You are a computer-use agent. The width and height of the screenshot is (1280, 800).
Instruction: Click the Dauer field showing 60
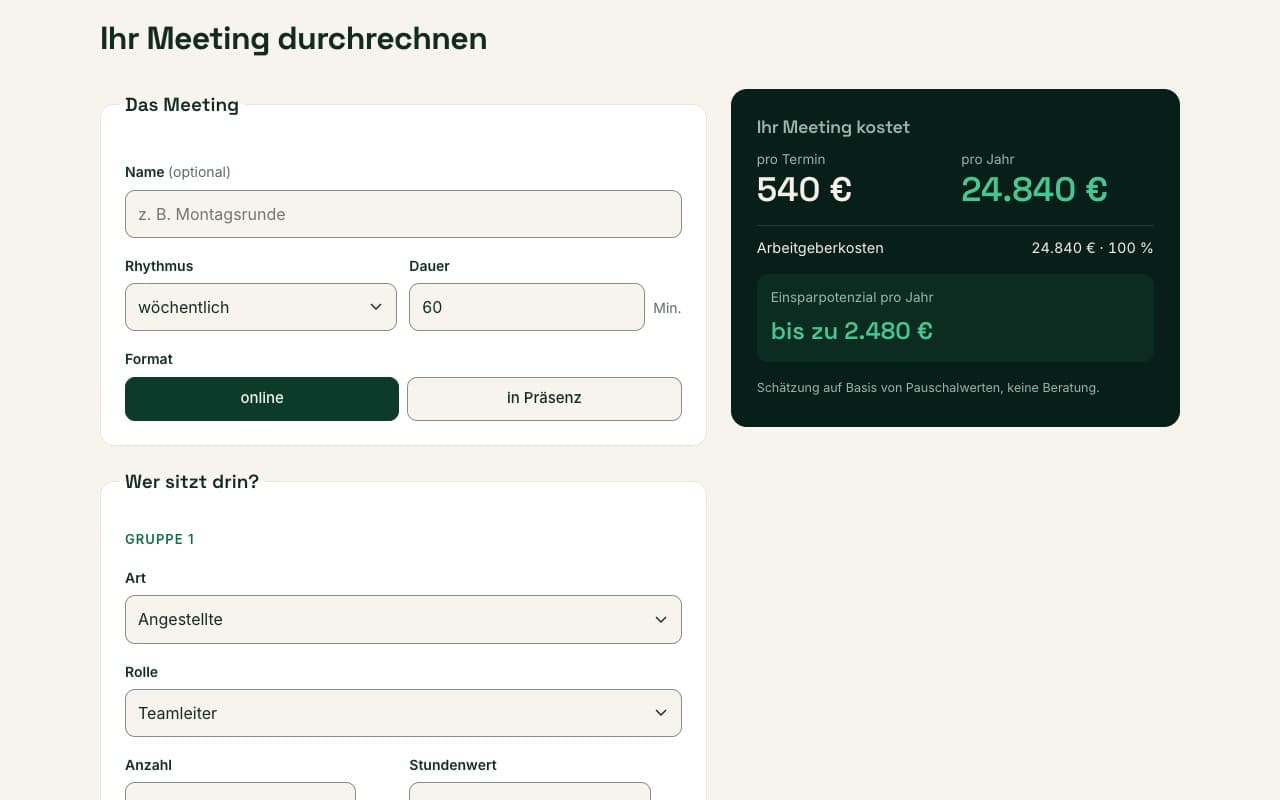pos(527,307)
